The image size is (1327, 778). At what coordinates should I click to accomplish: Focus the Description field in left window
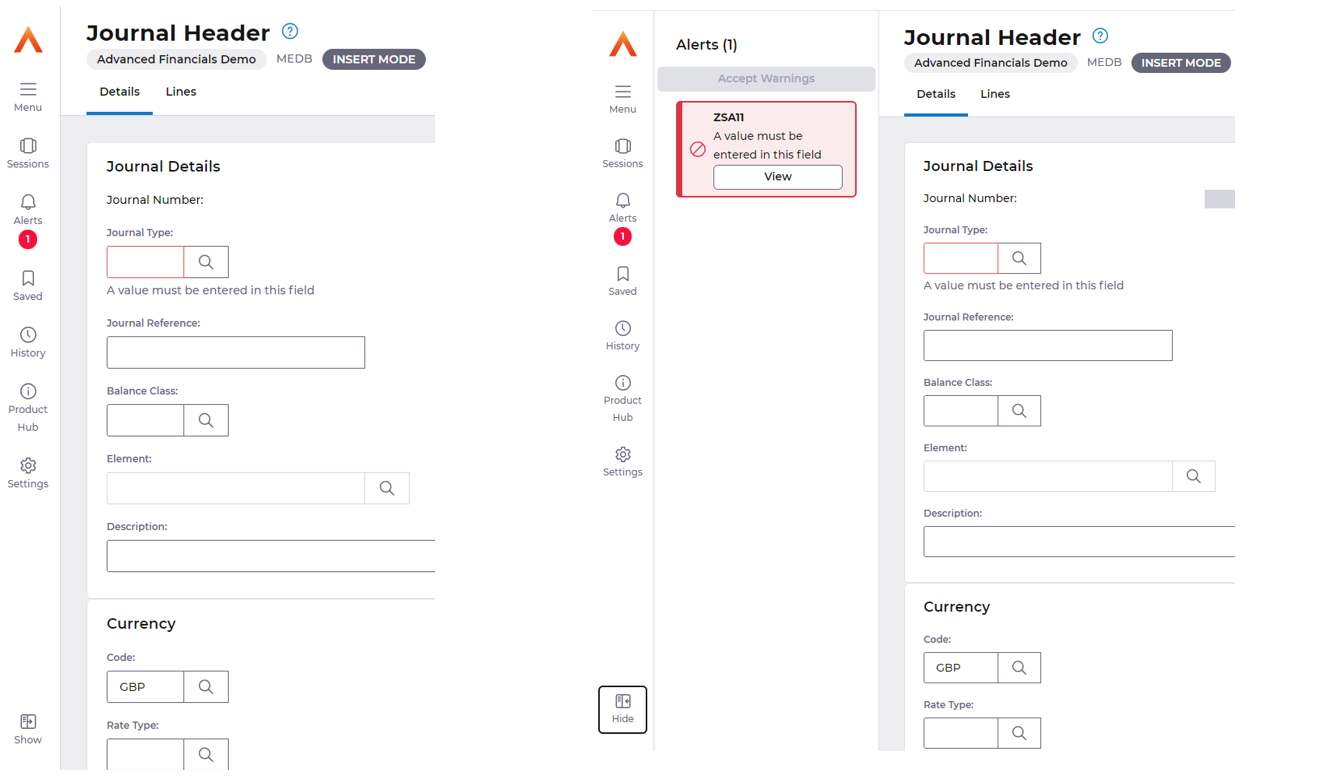pyautogui.click(x=271, y=556)
